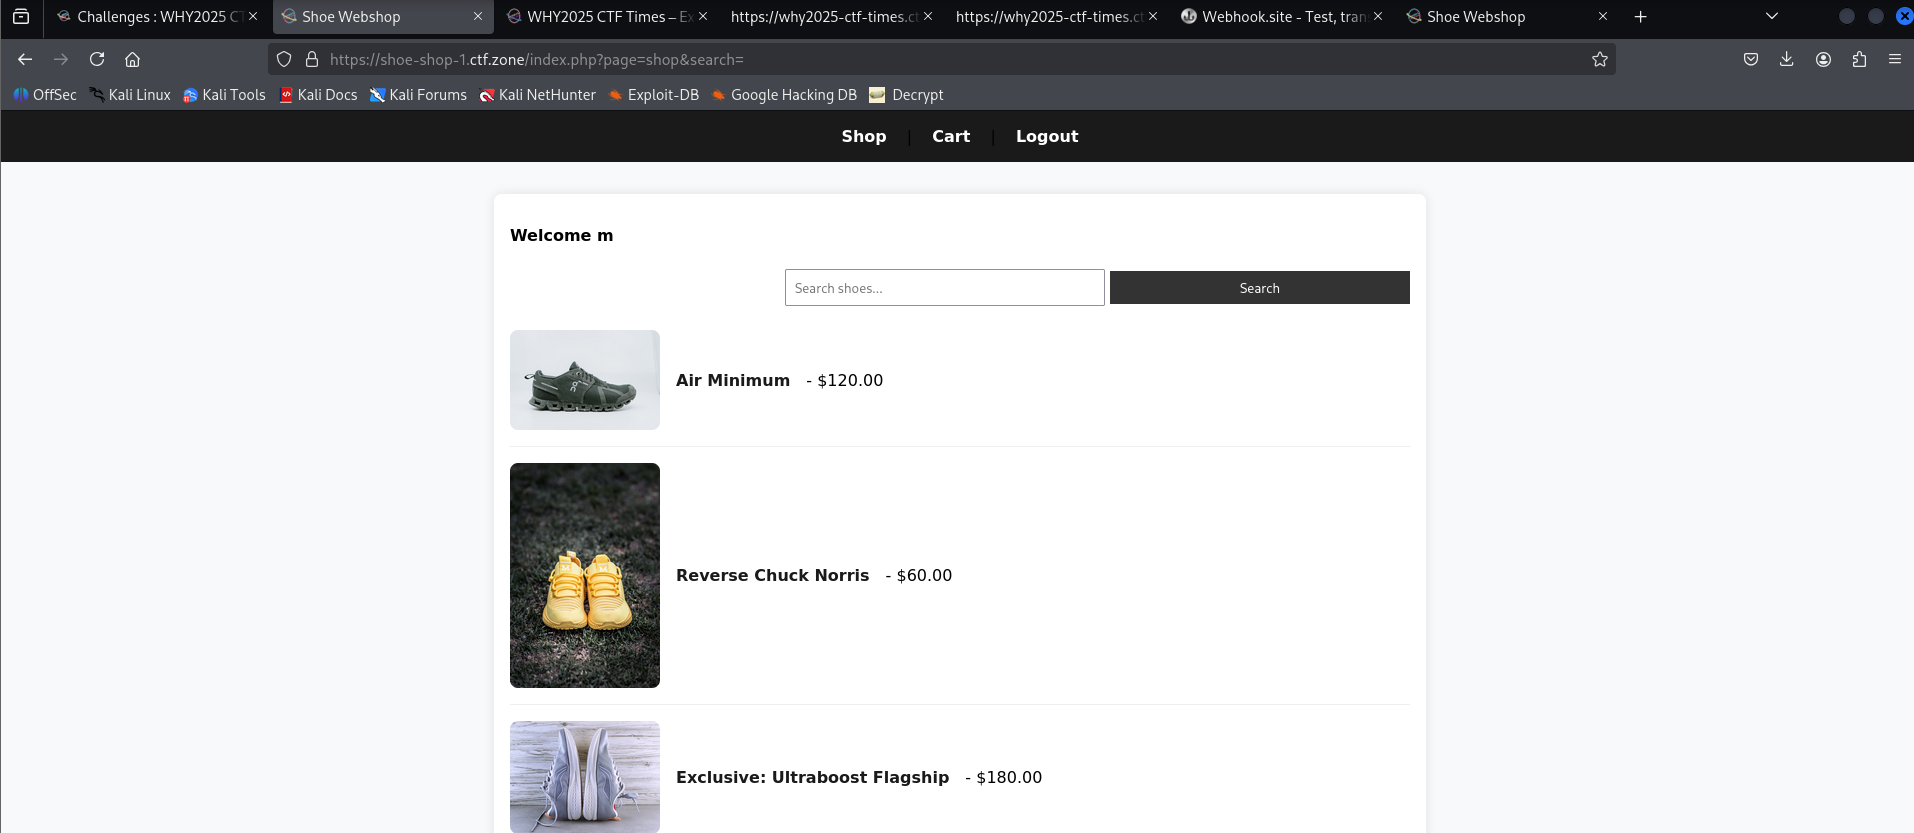Screen dimensions: 1914x833
Task: Click the Reverse Chuck Norris shoe image
Action: pos(585,575)
